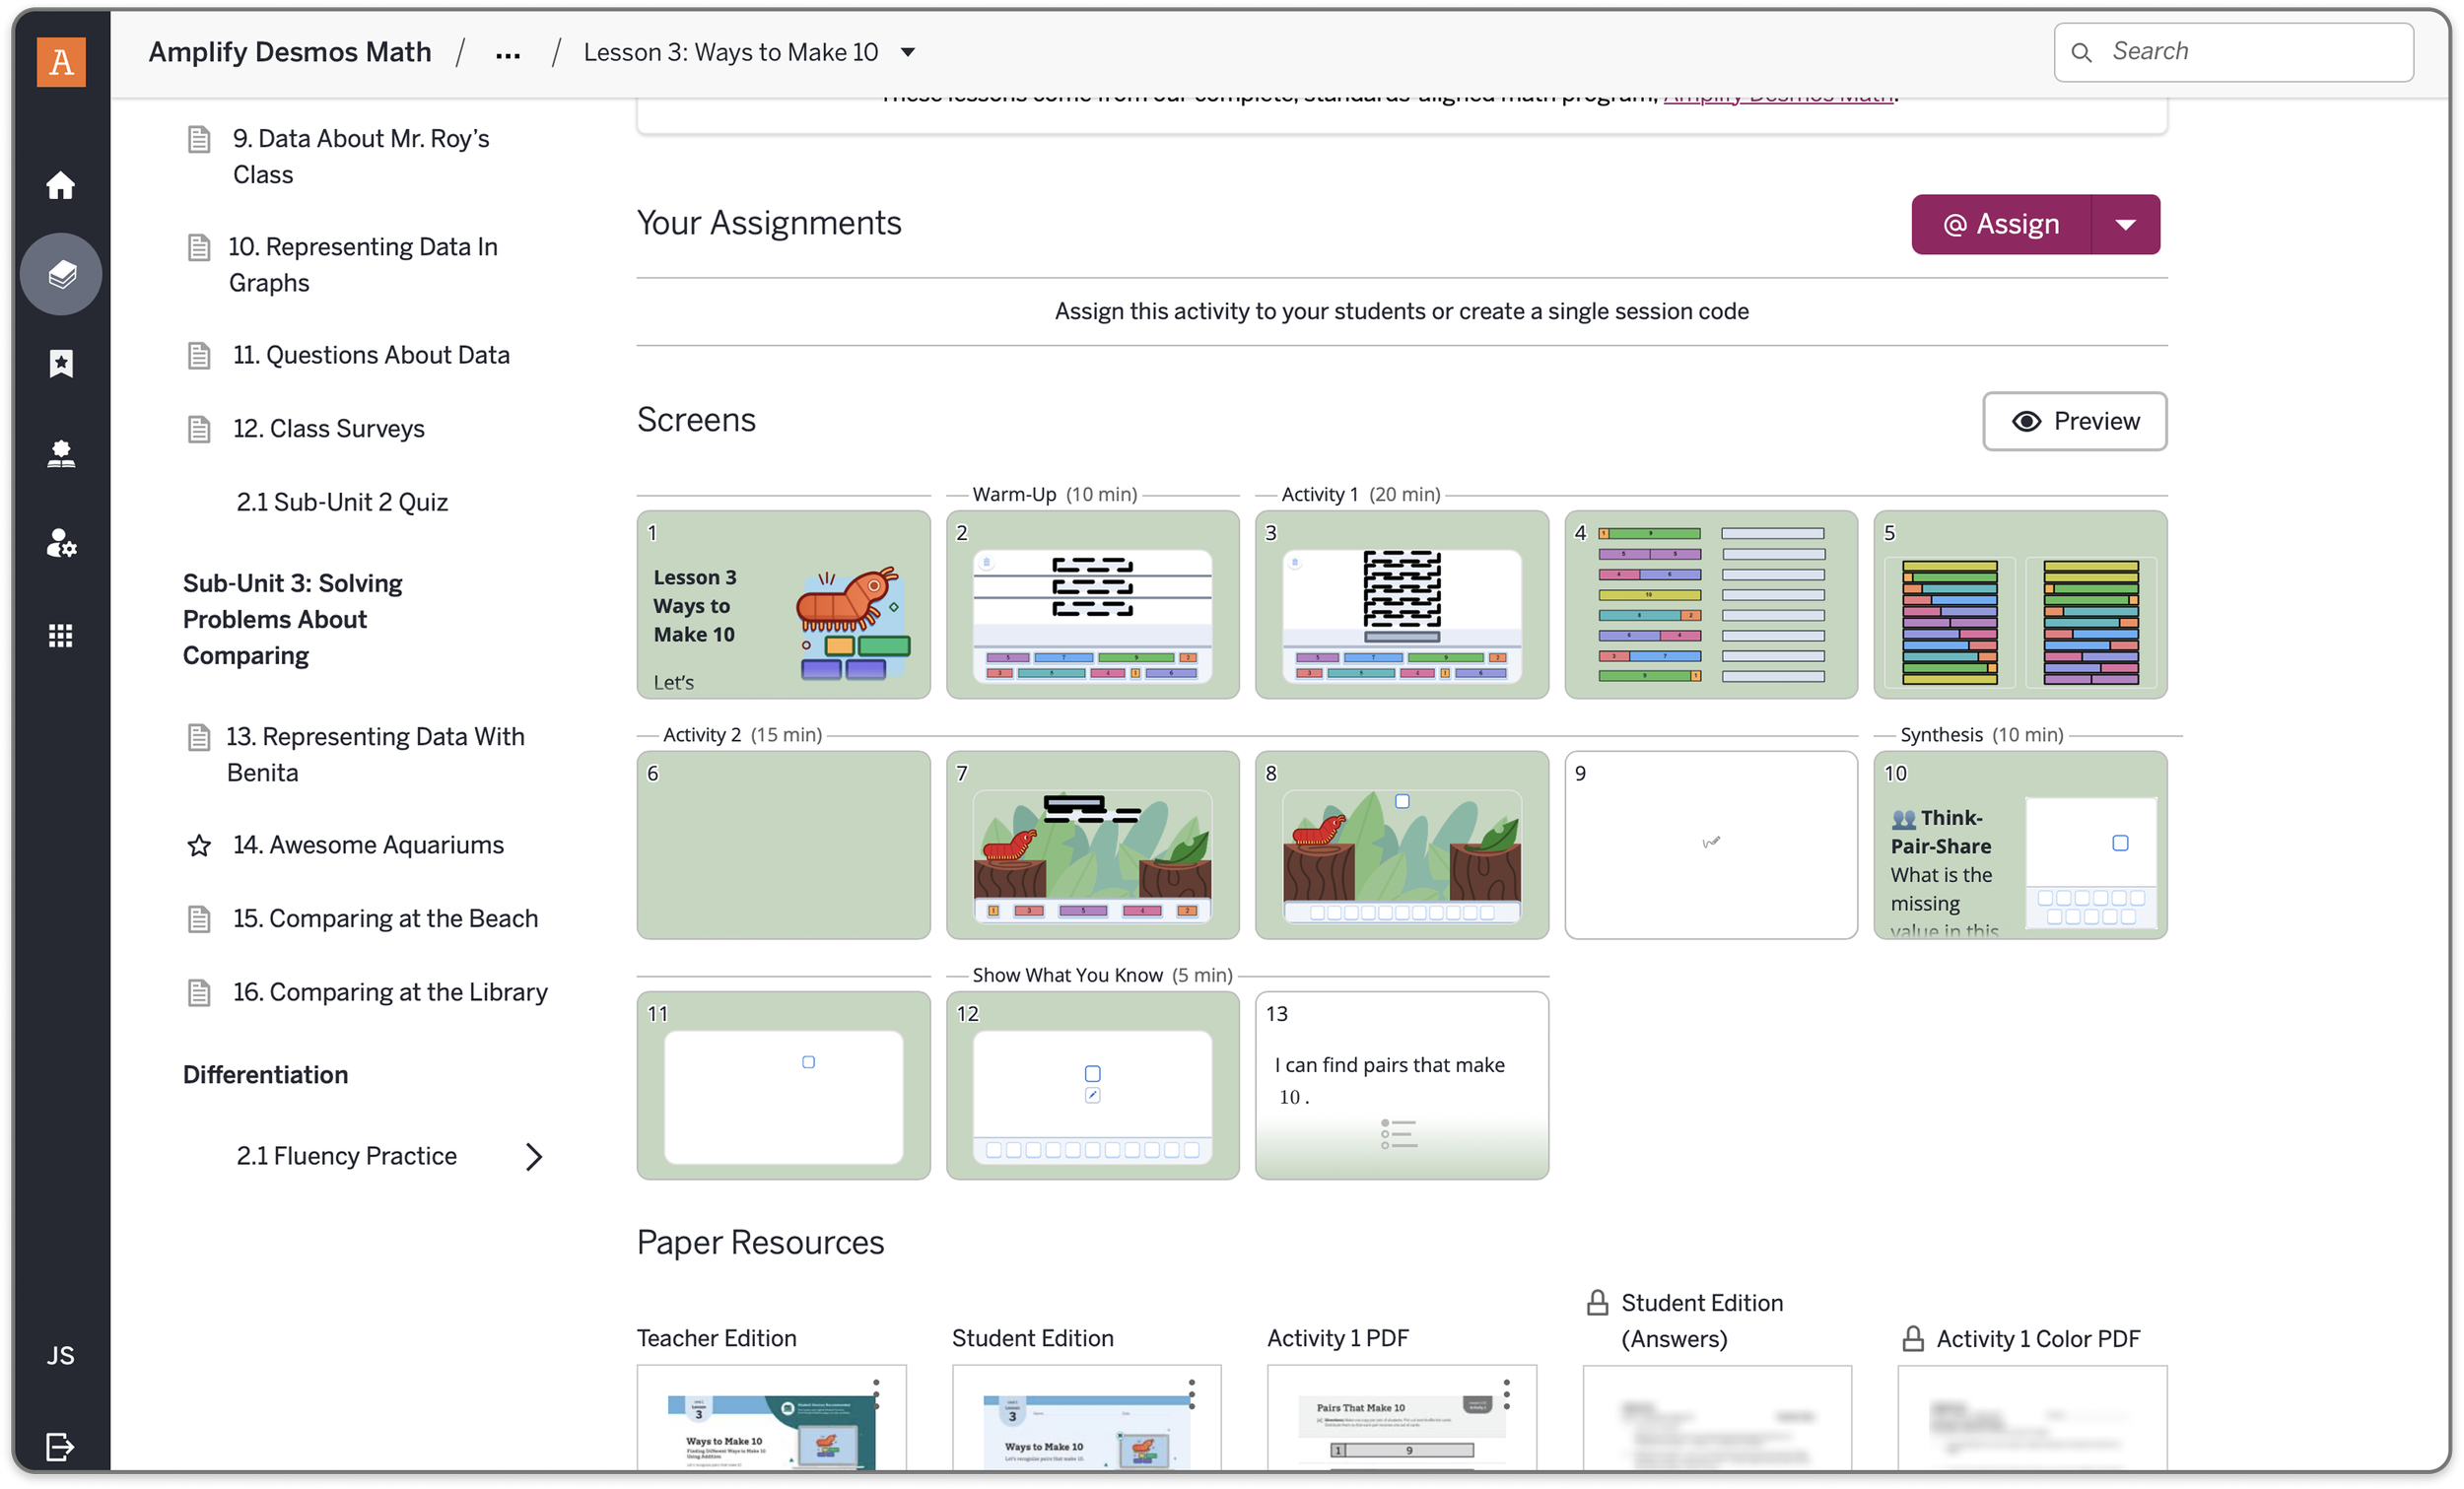Open screen 8 thumbnail
The width and height of the screenshot is (2464, 1489).
(1401, 845)
